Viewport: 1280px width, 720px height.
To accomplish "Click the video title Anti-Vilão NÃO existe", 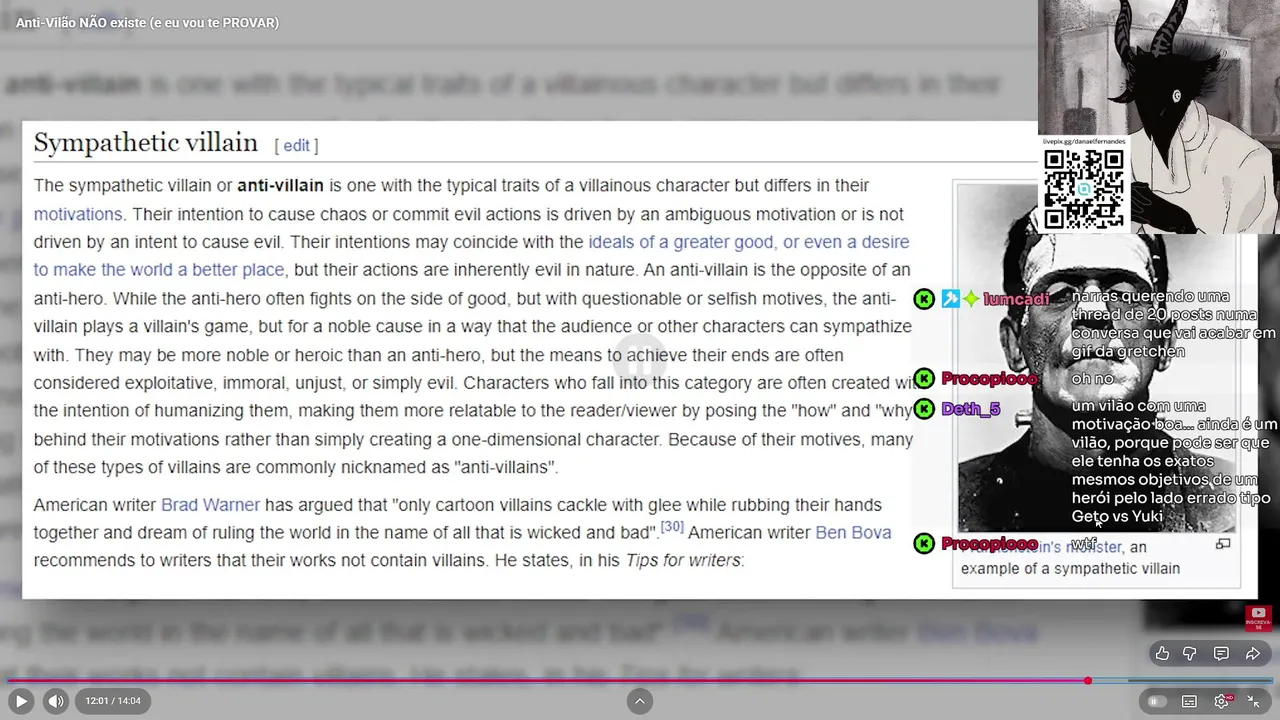I will (x=147, y=22).
